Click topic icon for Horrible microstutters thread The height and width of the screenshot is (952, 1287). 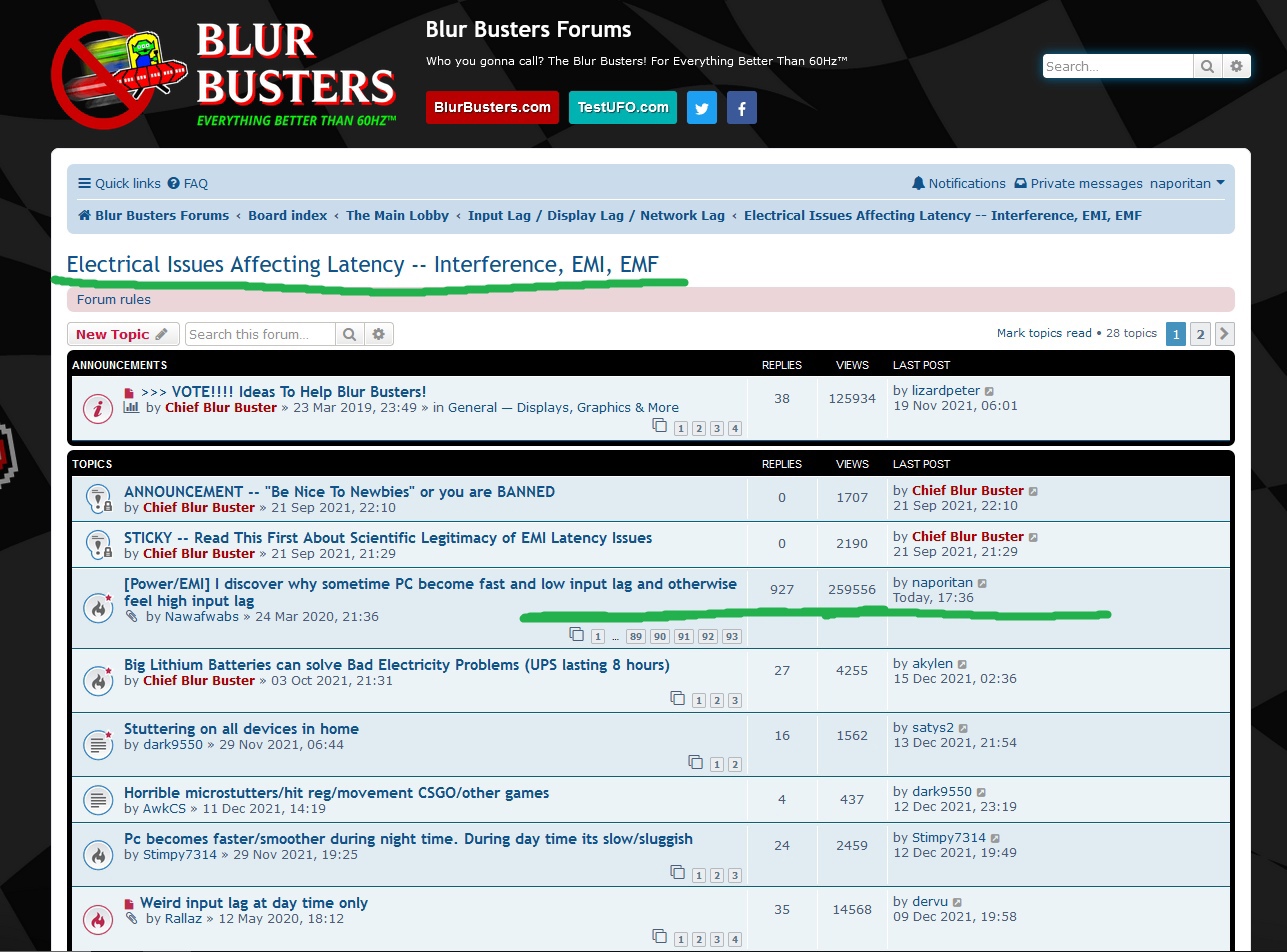coord(98,799)
